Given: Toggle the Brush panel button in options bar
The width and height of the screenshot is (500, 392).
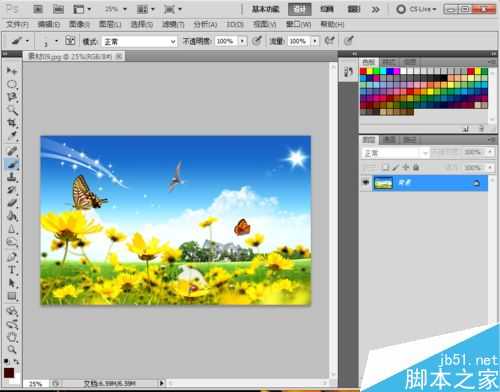Looking at the screenshot, I should (70, 41).
